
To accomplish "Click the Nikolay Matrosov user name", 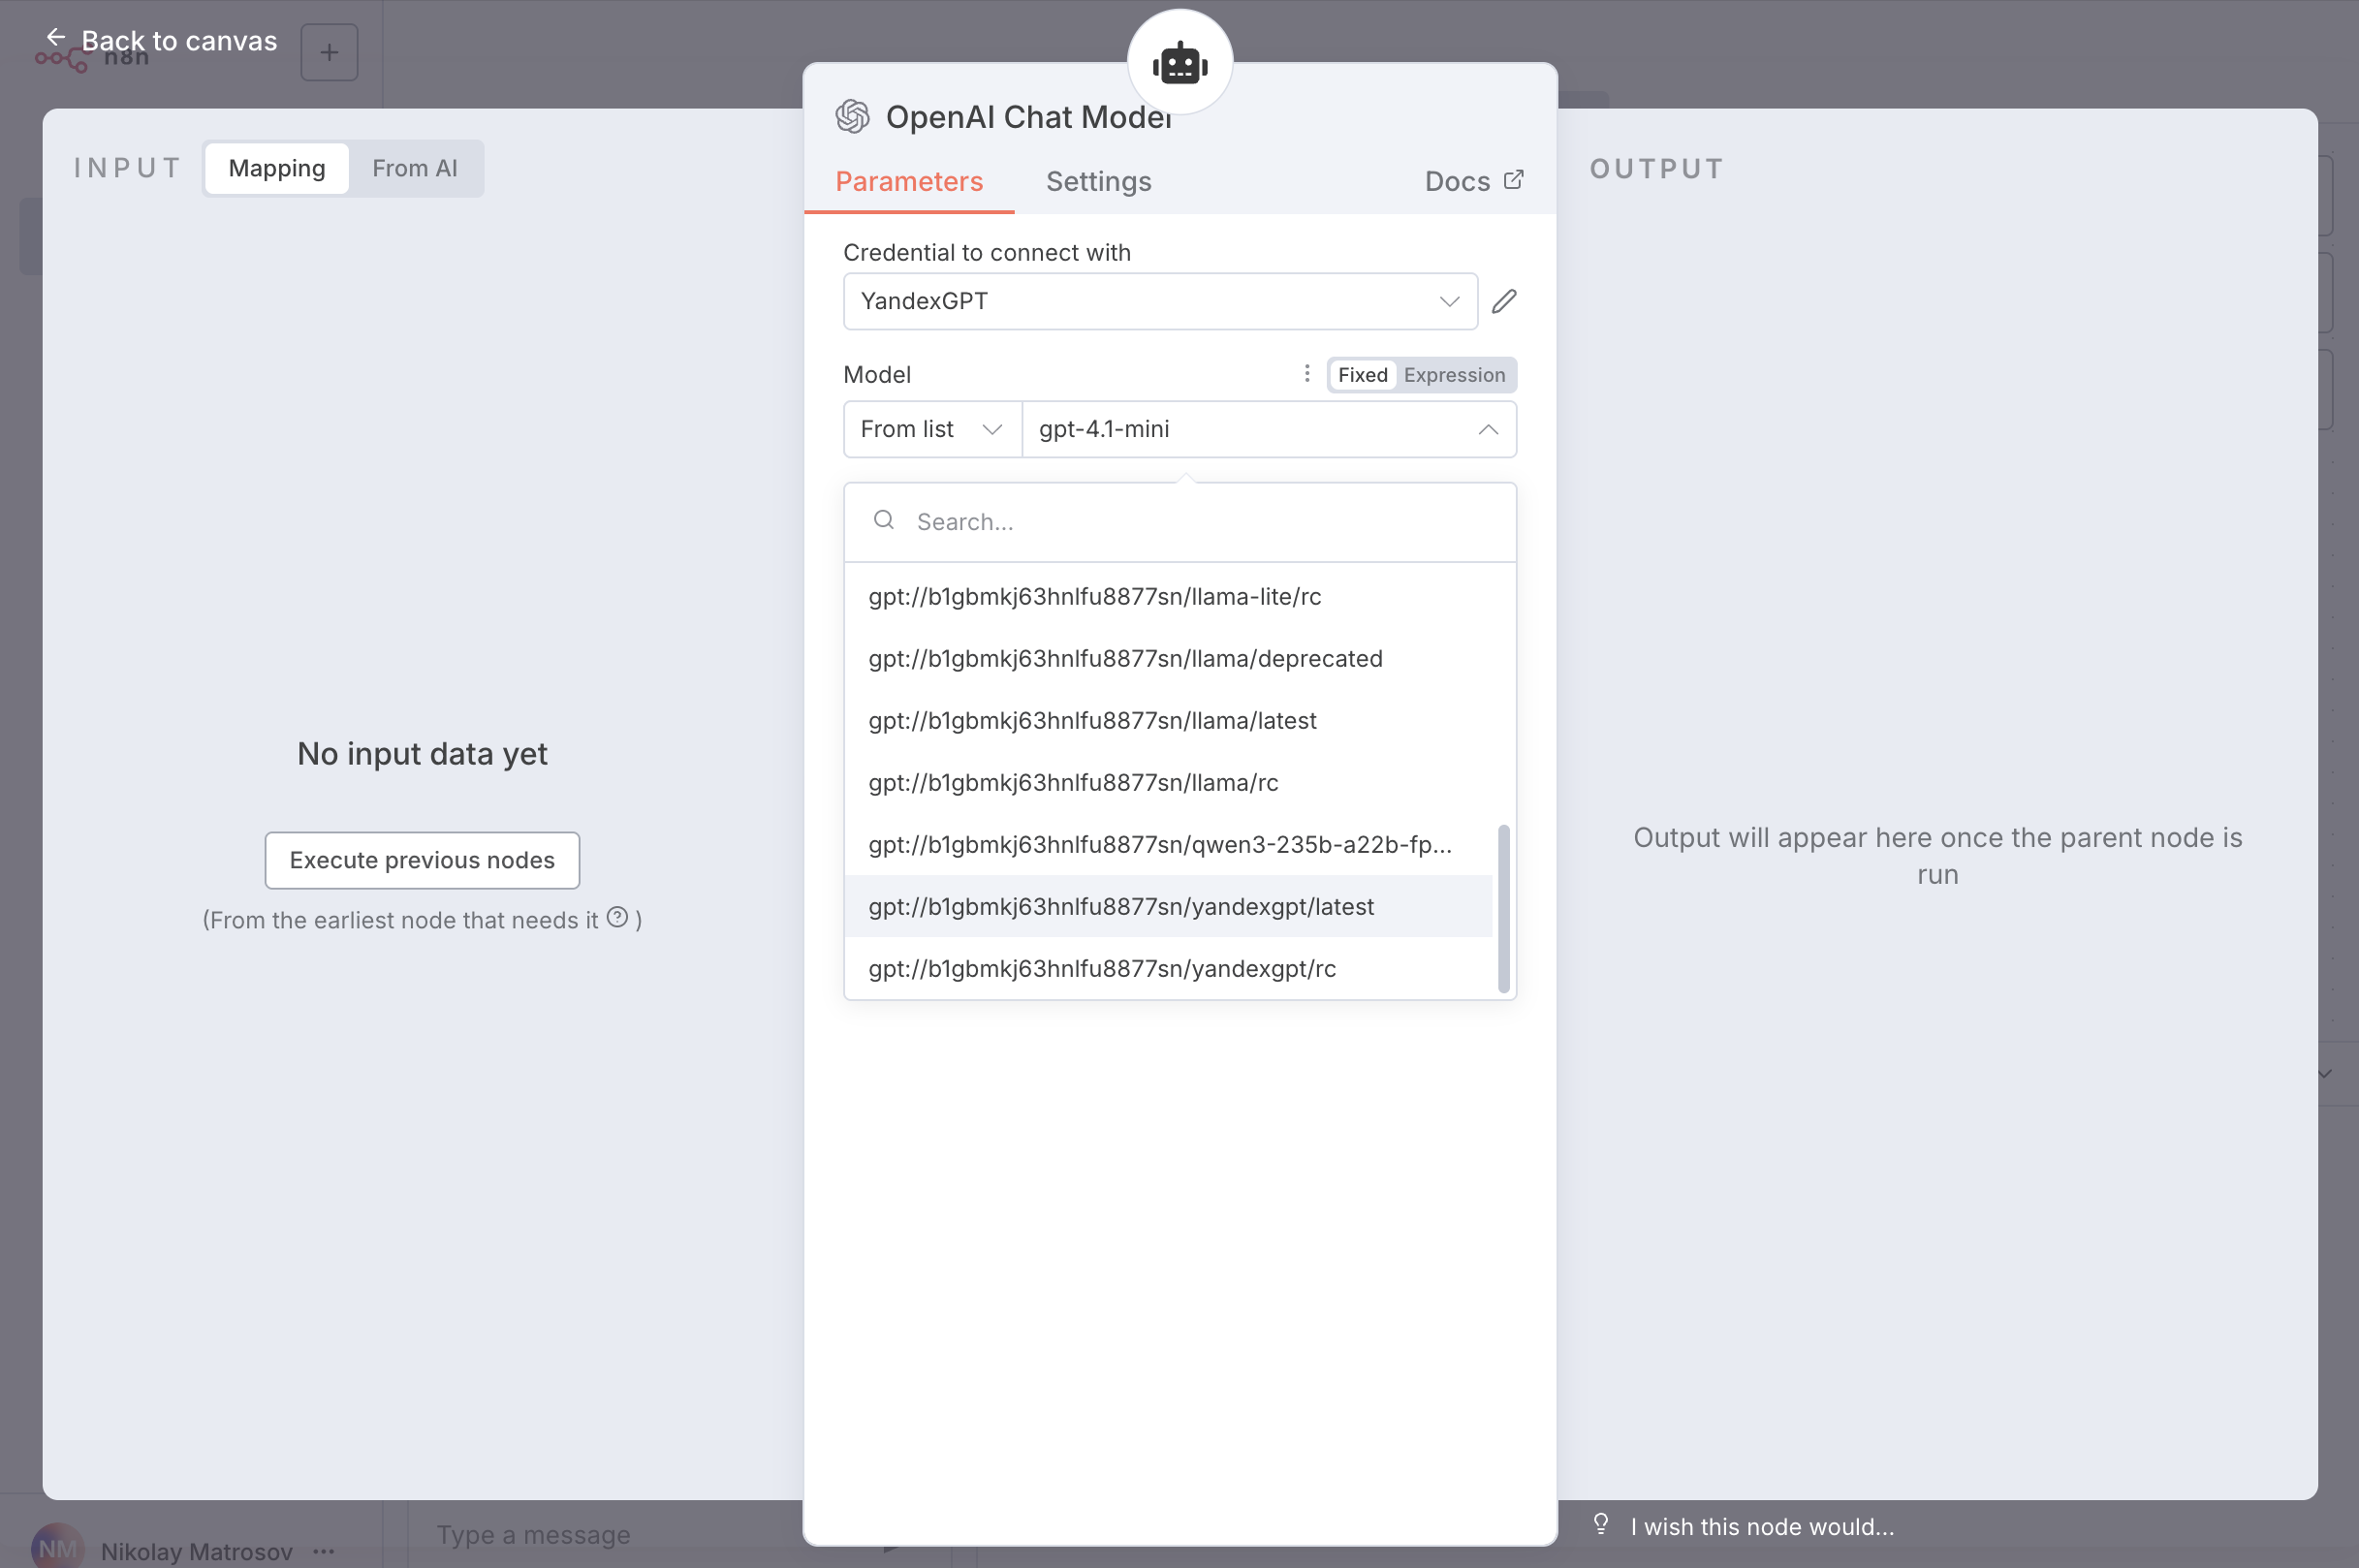I will pos(196,1551).
